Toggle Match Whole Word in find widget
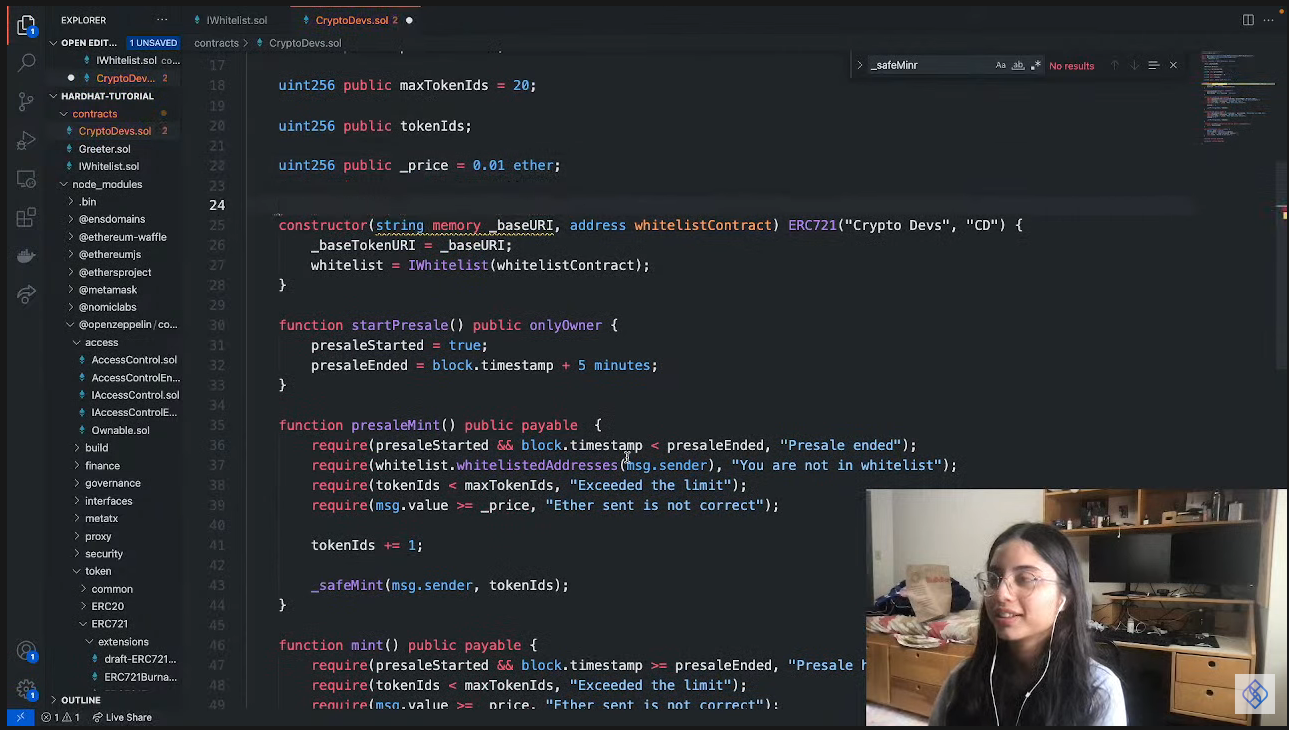Image resolution: width=1289 pixels, height=730 pixels. coord(1018,65)
